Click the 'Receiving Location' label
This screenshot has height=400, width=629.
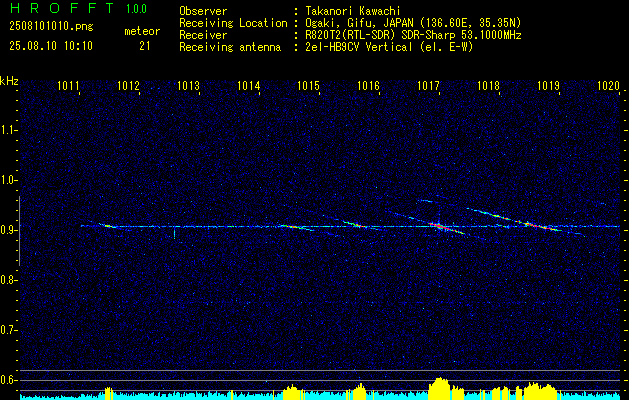233,23
